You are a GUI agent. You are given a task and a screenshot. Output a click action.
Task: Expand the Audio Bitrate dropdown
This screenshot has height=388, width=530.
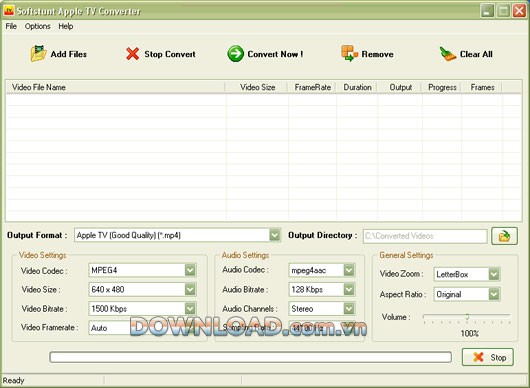pyautogui.click(x=349, y=289)
